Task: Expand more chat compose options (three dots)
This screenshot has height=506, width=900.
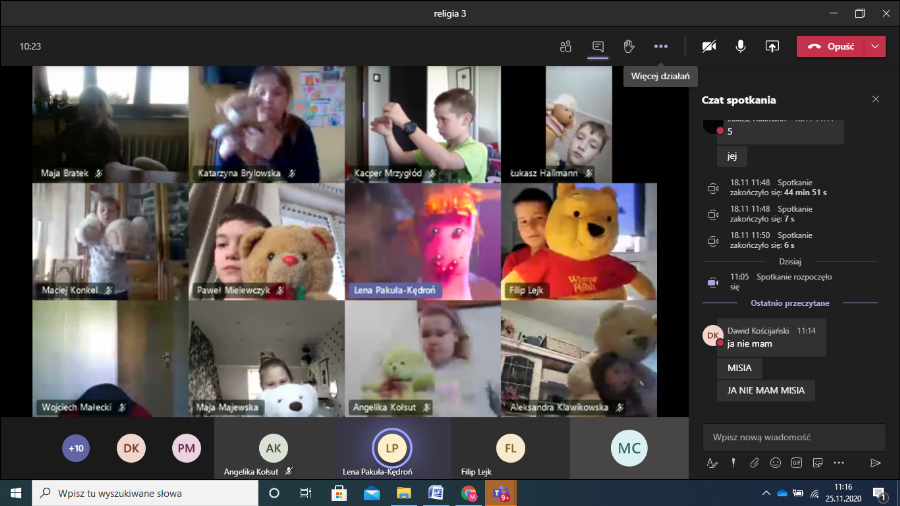Action: pos(839,463)
